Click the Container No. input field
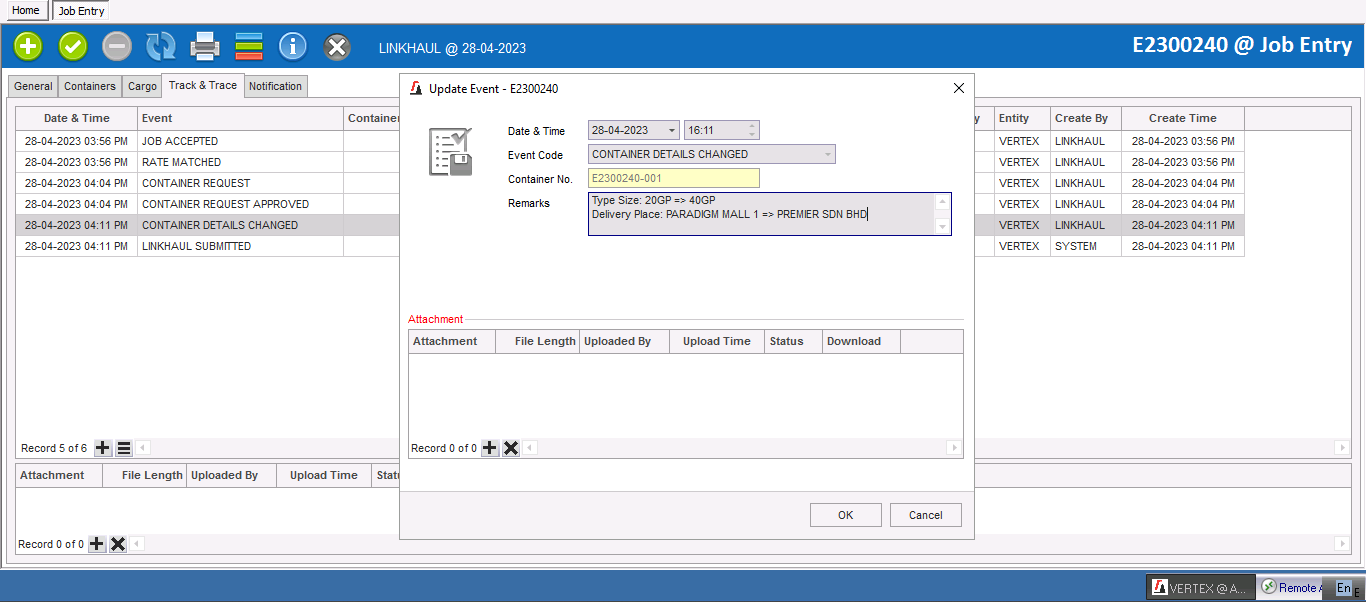This screenshot has height=602, width=1366. pos(673,178)
